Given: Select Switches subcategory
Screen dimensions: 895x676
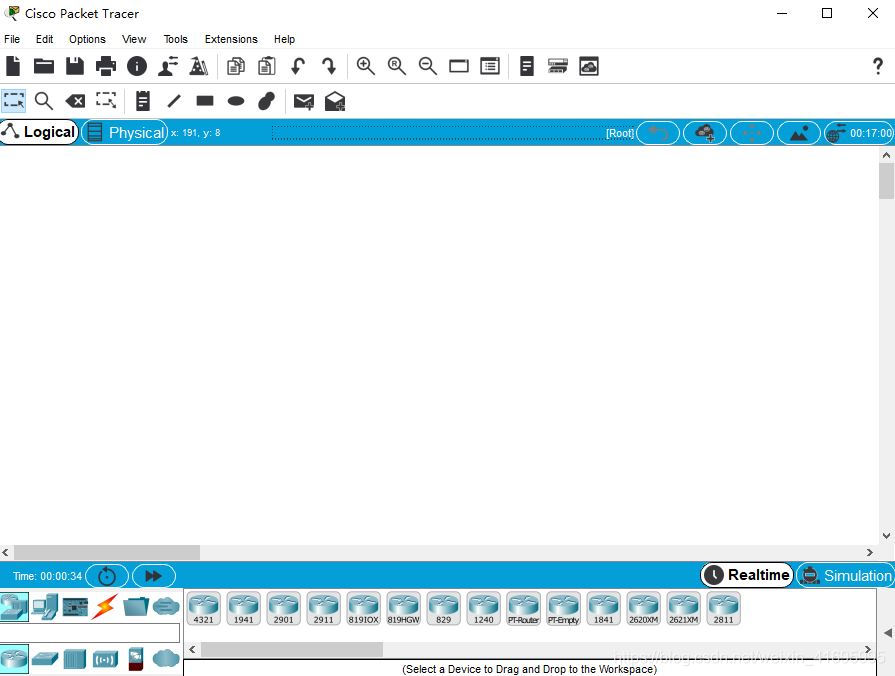Looking at the screenshot, I should point(45,659).
